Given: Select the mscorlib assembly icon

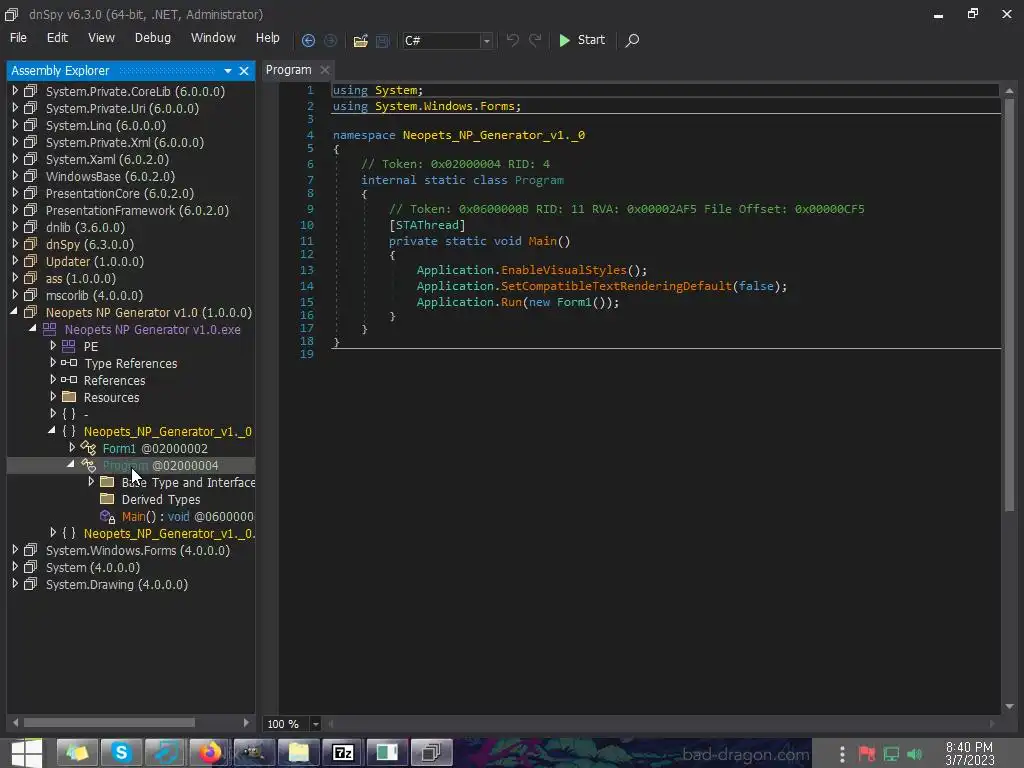Looking at the screenshot, I should point(30,295).
